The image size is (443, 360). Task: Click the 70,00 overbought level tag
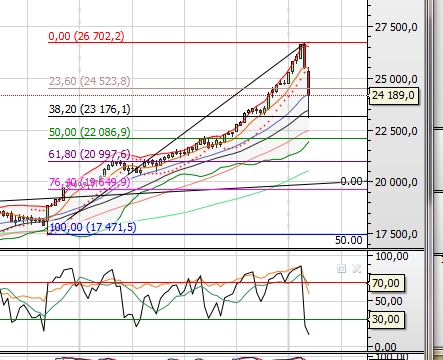[386, 283]
